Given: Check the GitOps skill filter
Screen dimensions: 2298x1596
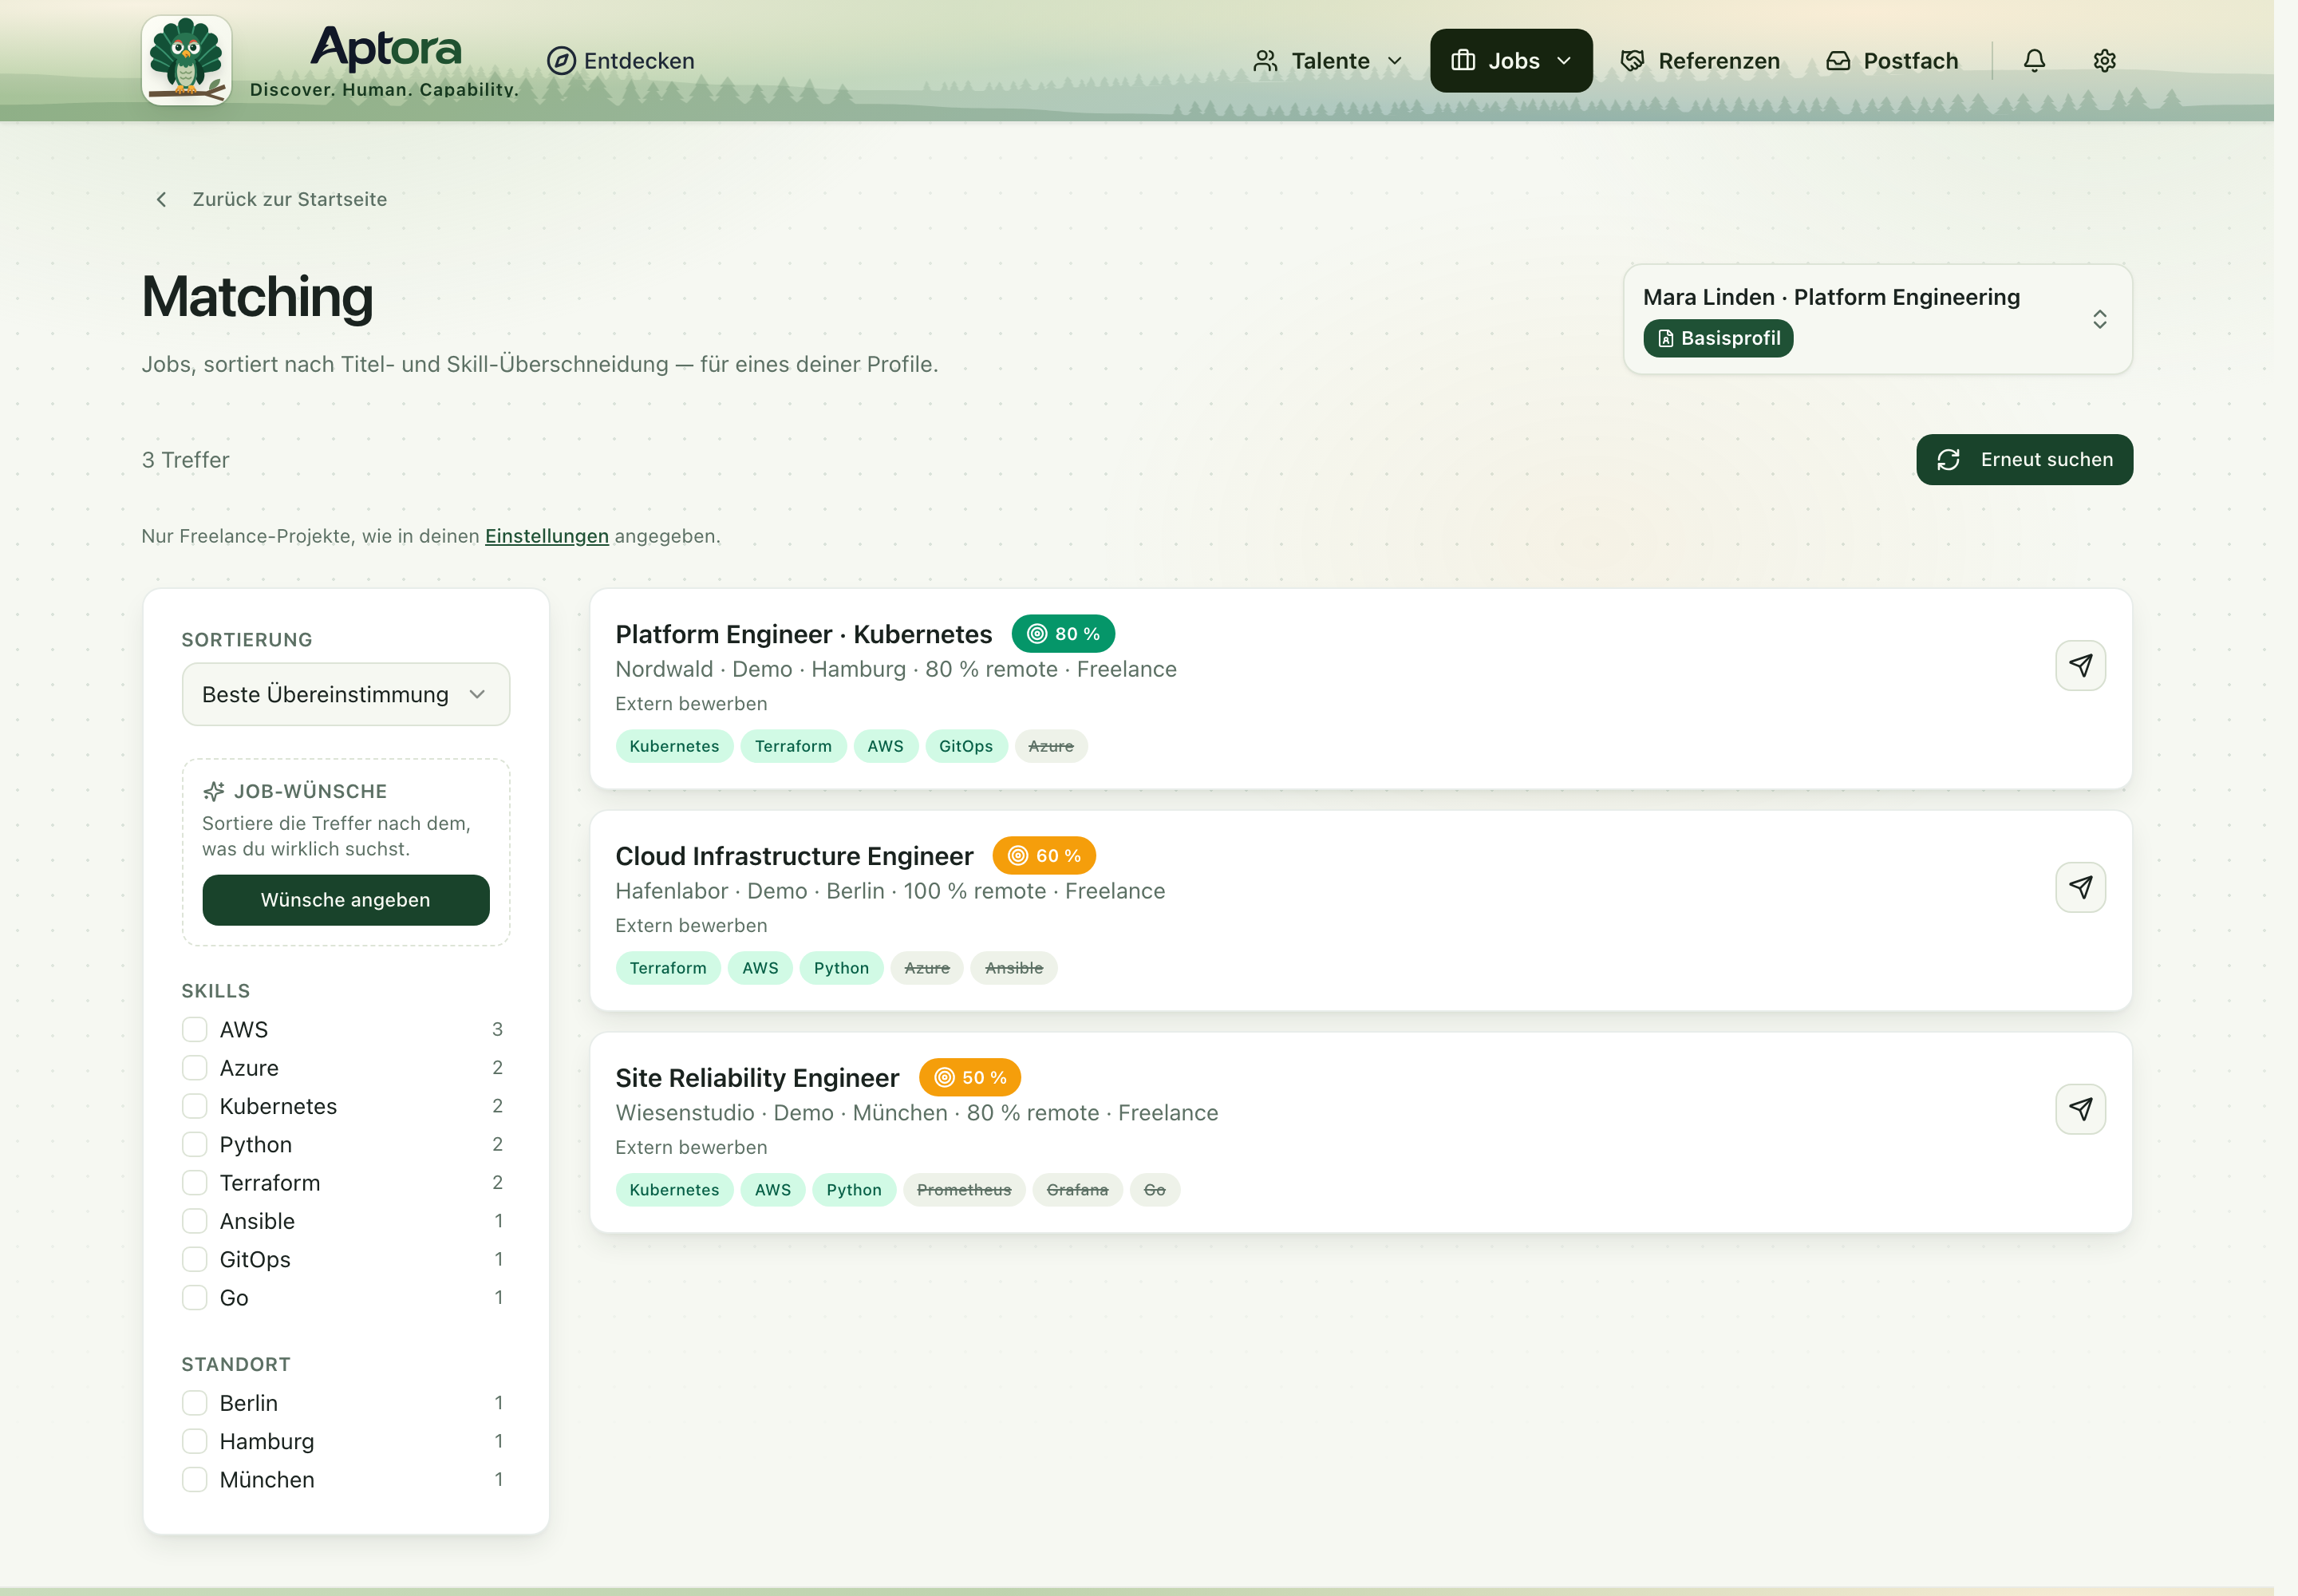Looking at the screenshot, I should click(194, 1259).
